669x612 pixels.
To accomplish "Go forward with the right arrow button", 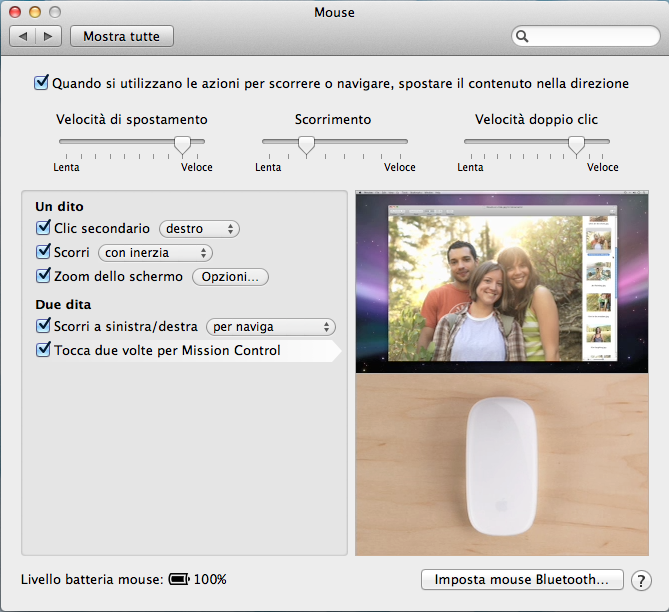I will pos(48,36).
